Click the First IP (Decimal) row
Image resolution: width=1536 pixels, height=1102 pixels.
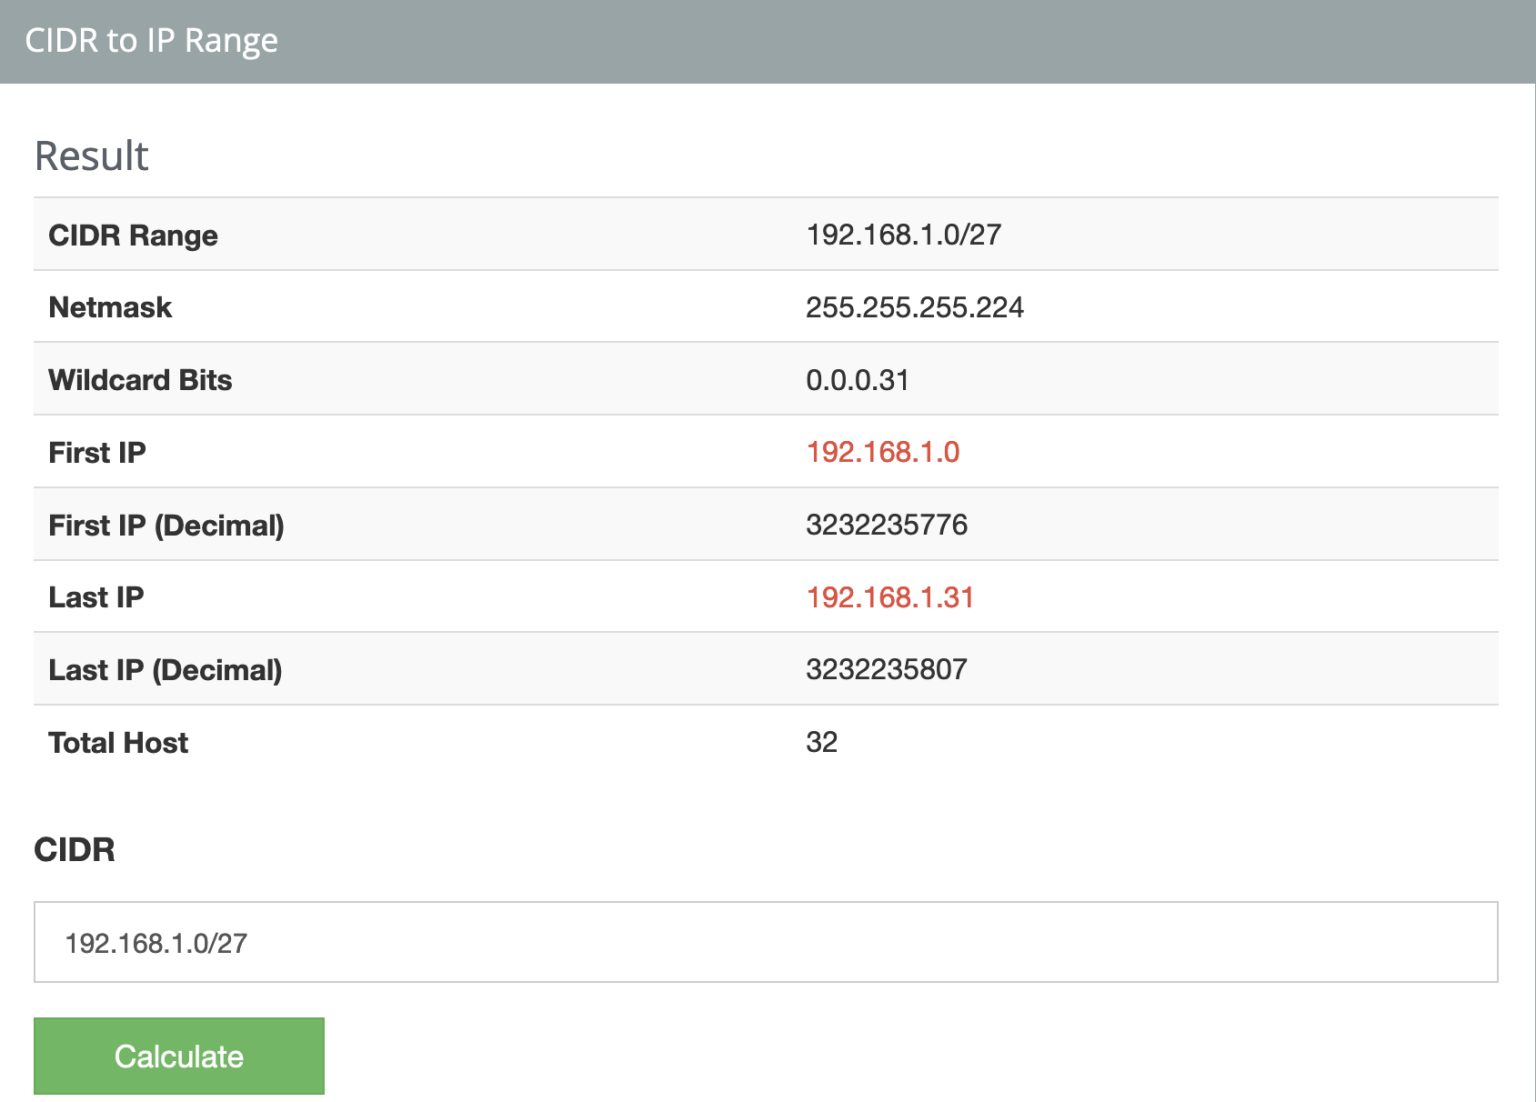pyautogui.click(x=400, y=524)
